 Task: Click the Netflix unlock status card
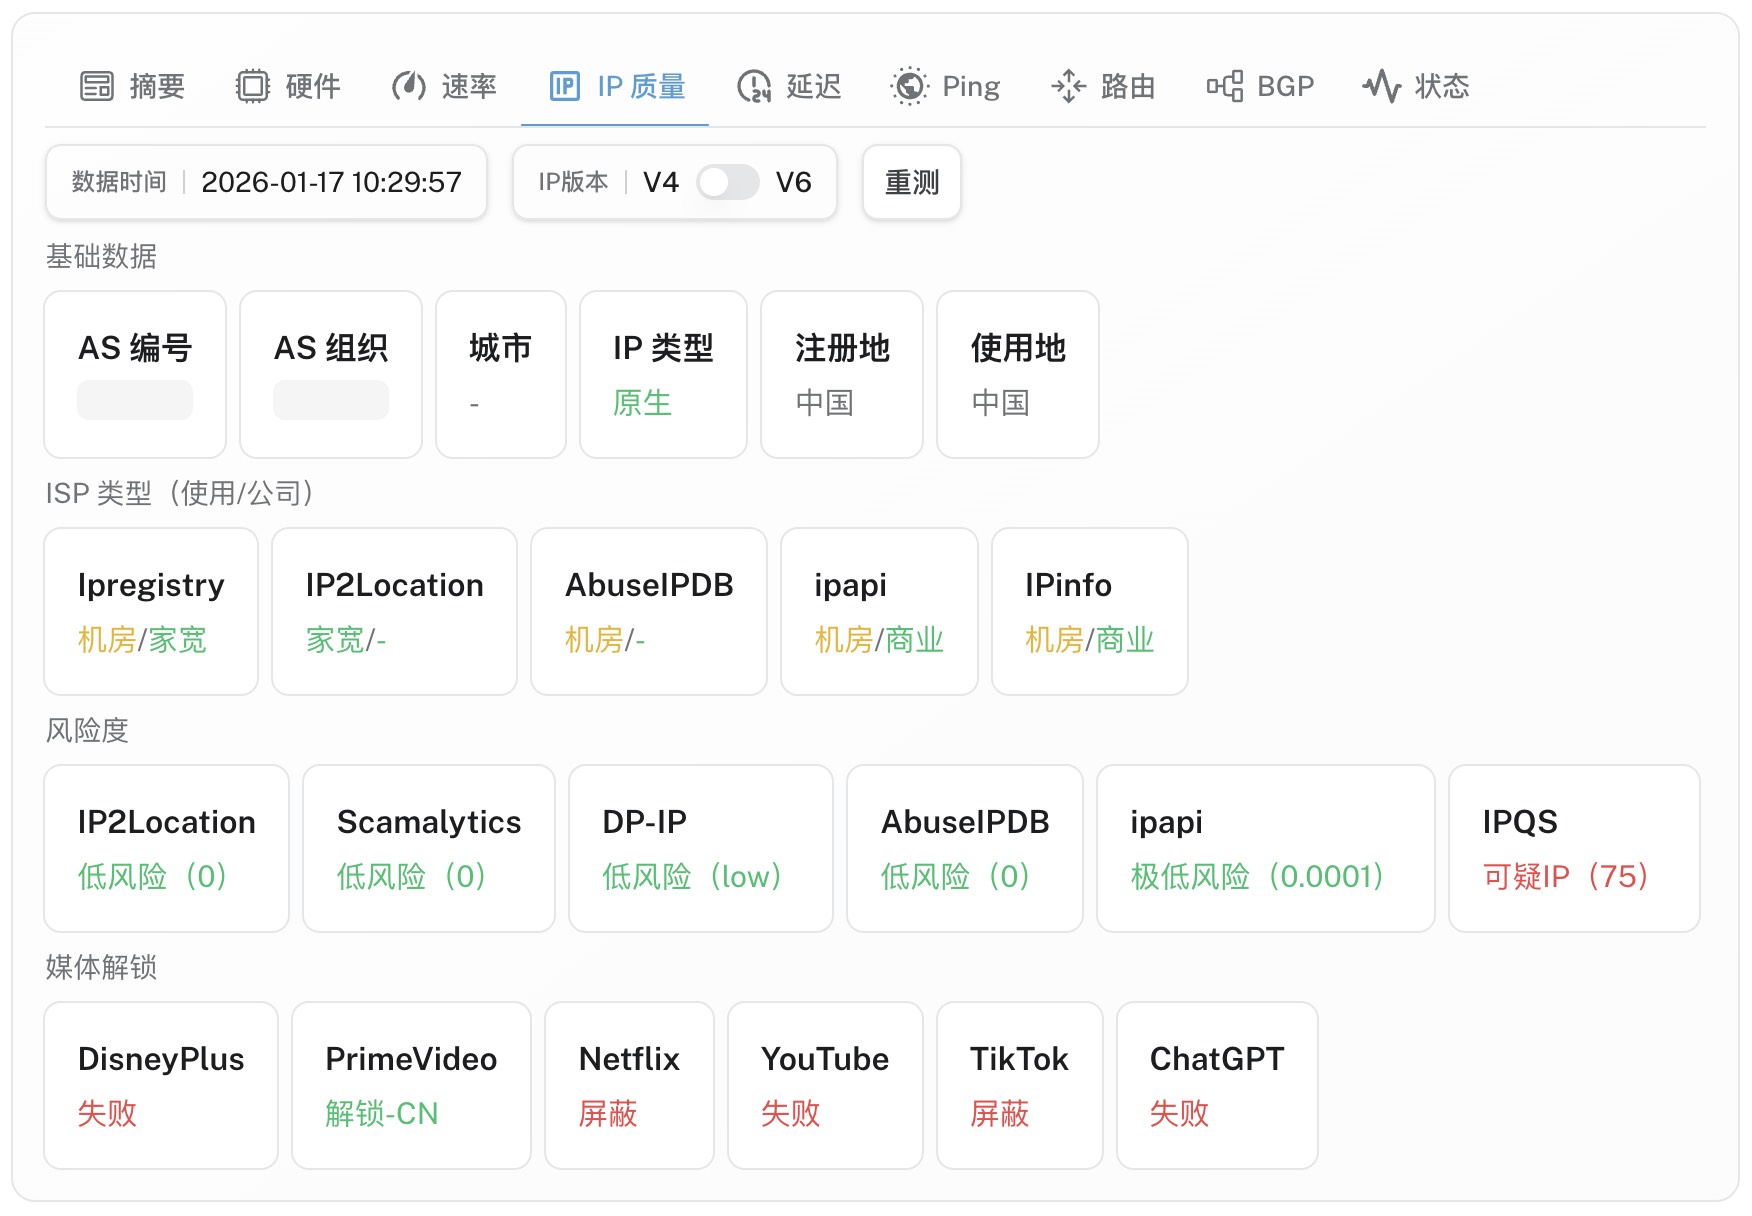click(x=629, y=1085)
